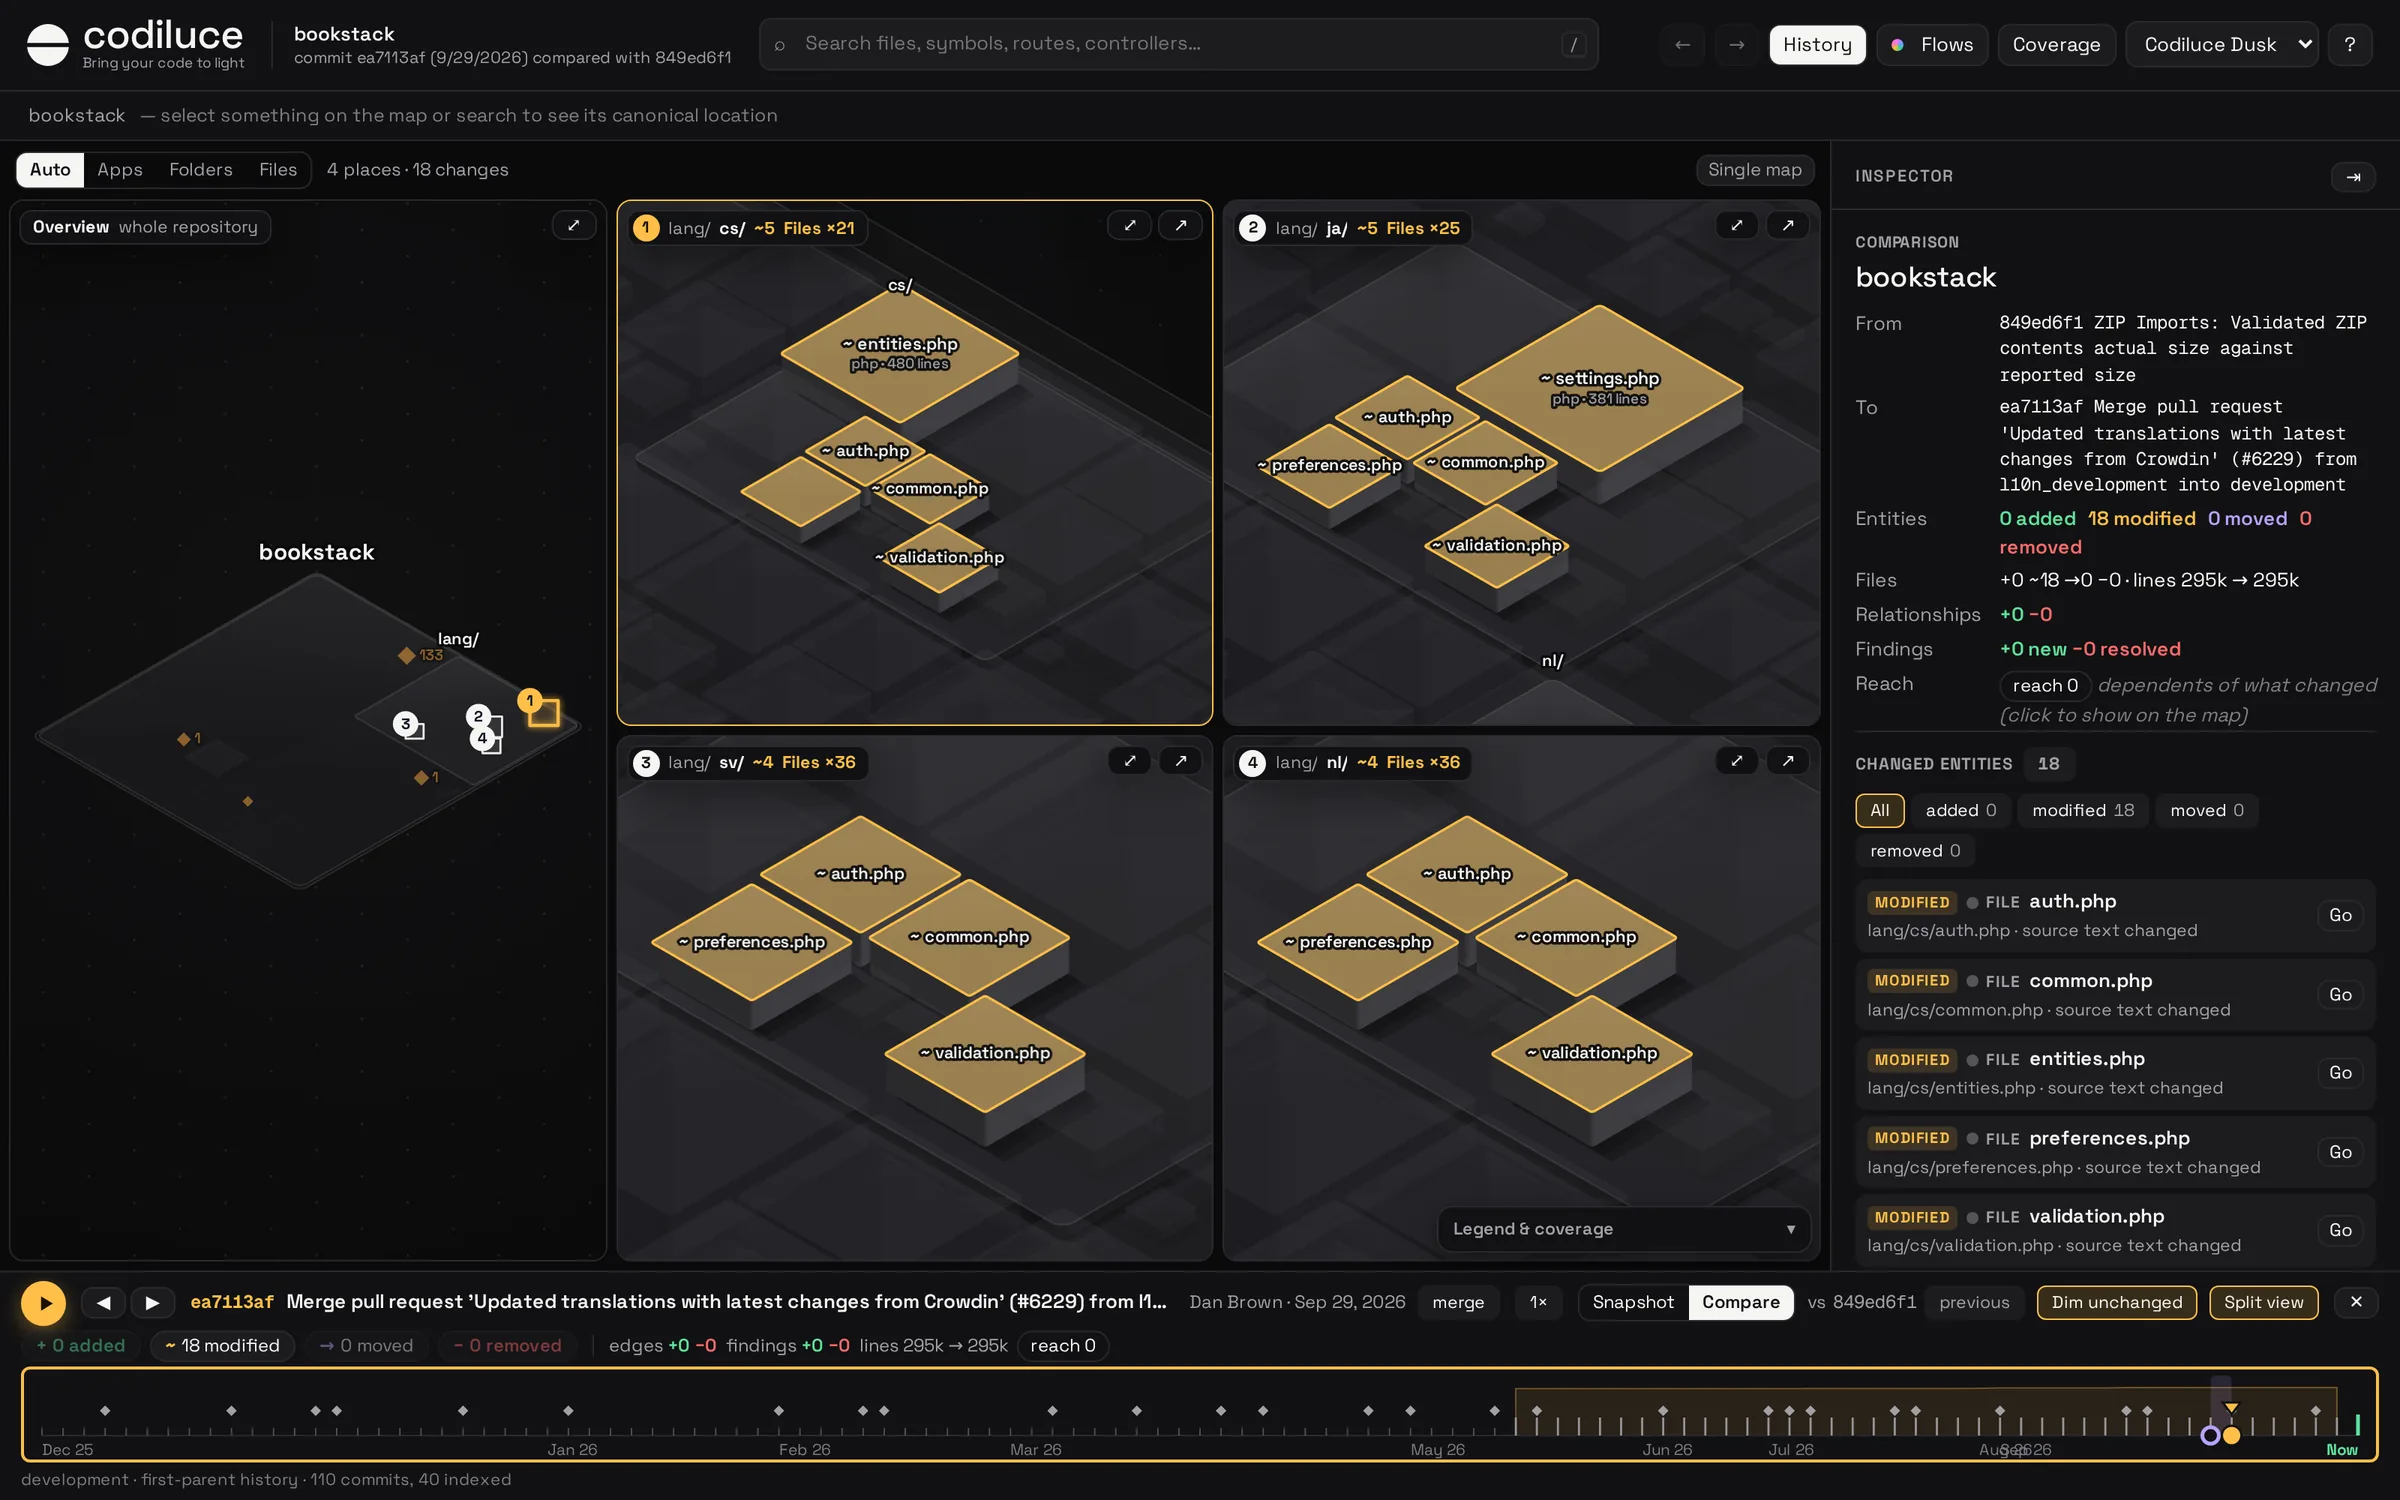The width and height of the screenshot is (2400, 1500).
Task: Go back with the left arrow
Action: click(x=1683, y=45)
